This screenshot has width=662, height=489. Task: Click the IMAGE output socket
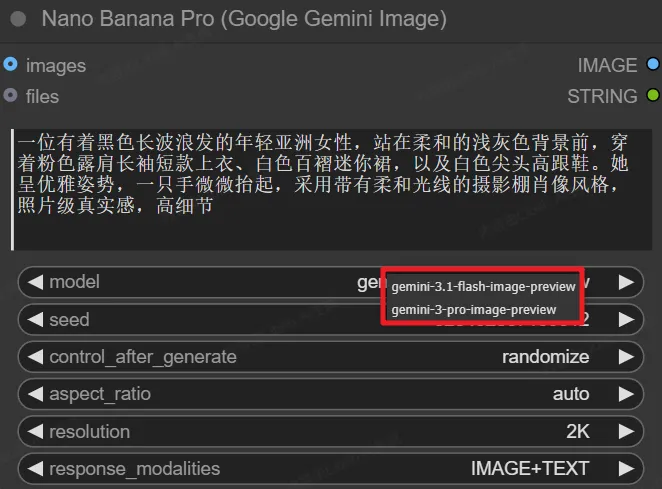(652, 65)
